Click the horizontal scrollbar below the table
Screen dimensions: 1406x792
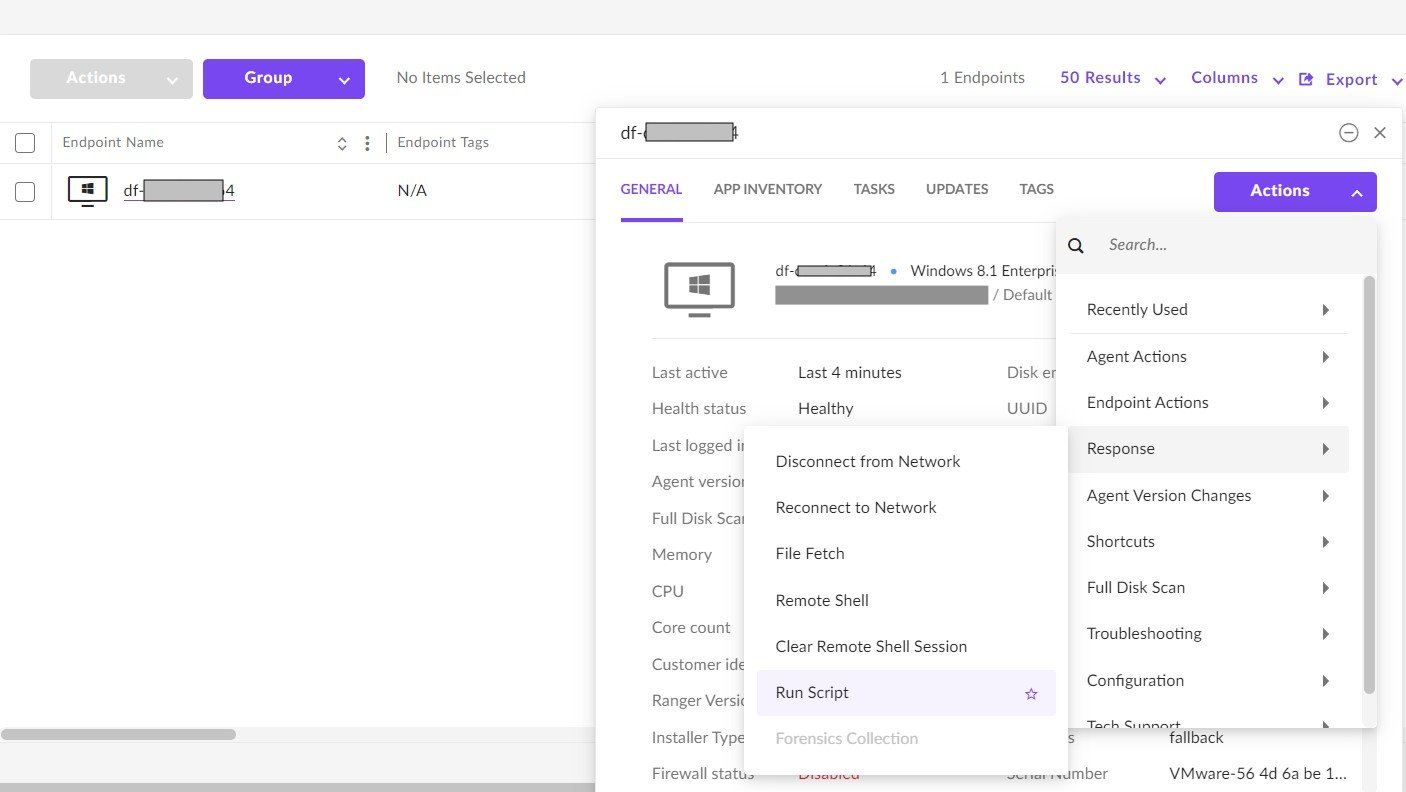point(118,734)
